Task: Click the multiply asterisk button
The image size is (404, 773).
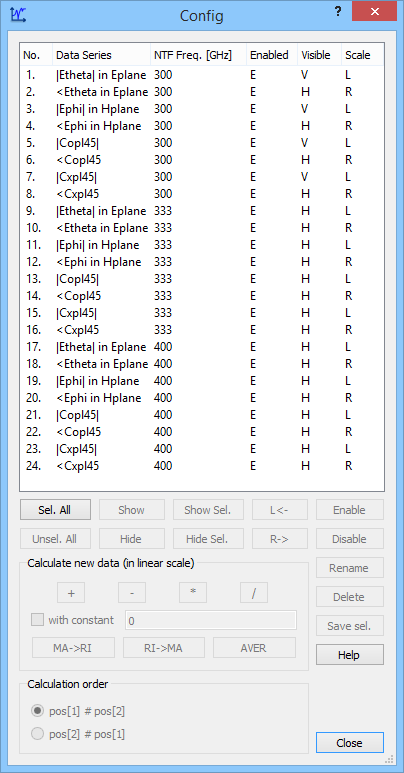Action: coord(193,593)
